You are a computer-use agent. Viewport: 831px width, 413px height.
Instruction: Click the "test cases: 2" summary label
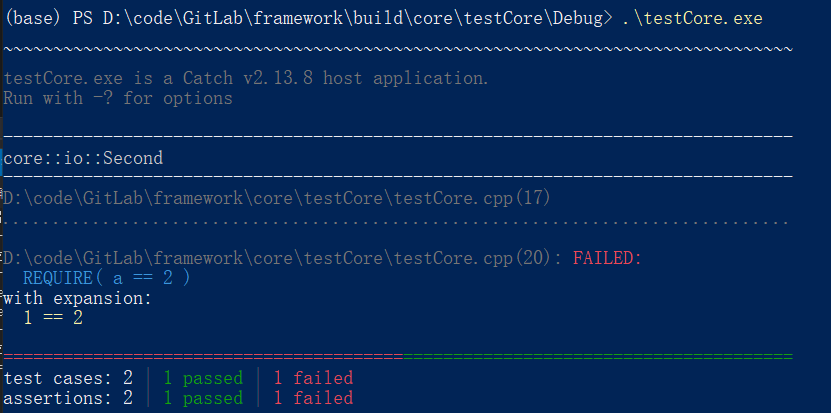68,378
